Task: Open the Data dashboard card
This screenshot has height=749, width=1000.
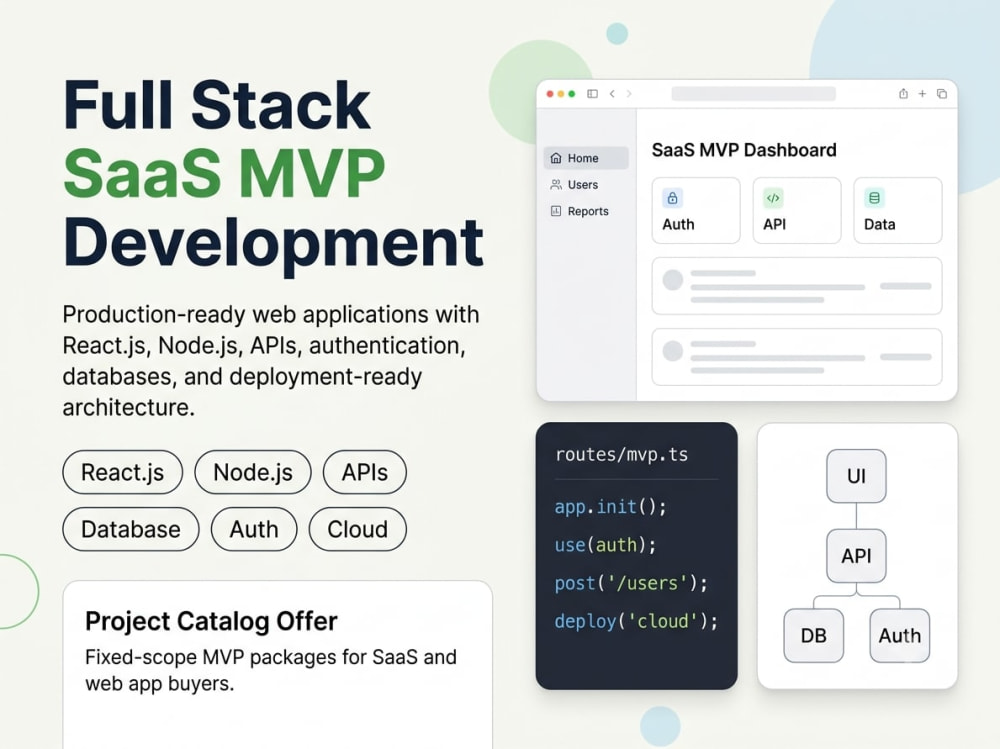Action: click(898, 211)
